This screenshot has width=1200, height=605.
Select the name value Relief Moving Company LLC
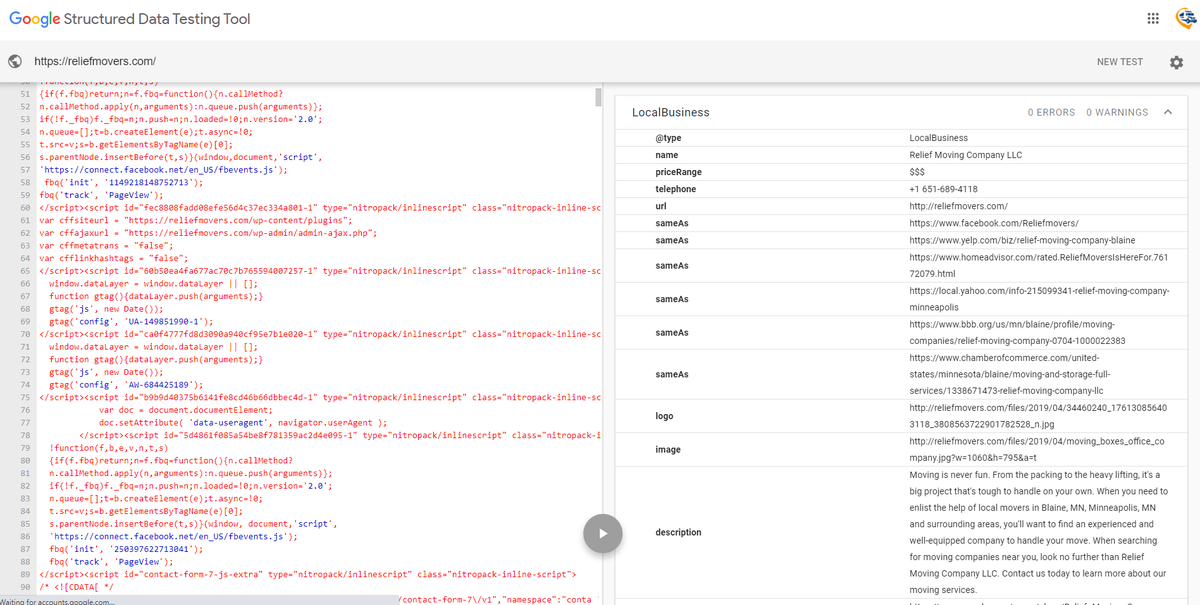pos(966,155)
